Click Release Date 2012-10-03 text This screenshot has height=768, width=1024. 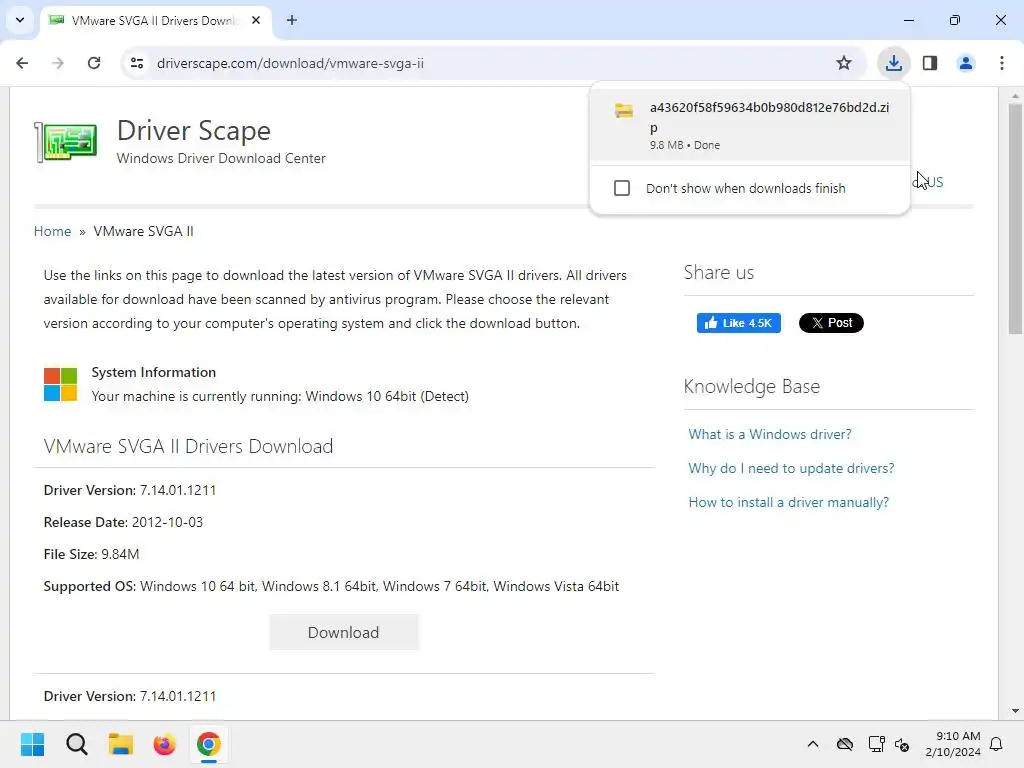click(123, 522)
